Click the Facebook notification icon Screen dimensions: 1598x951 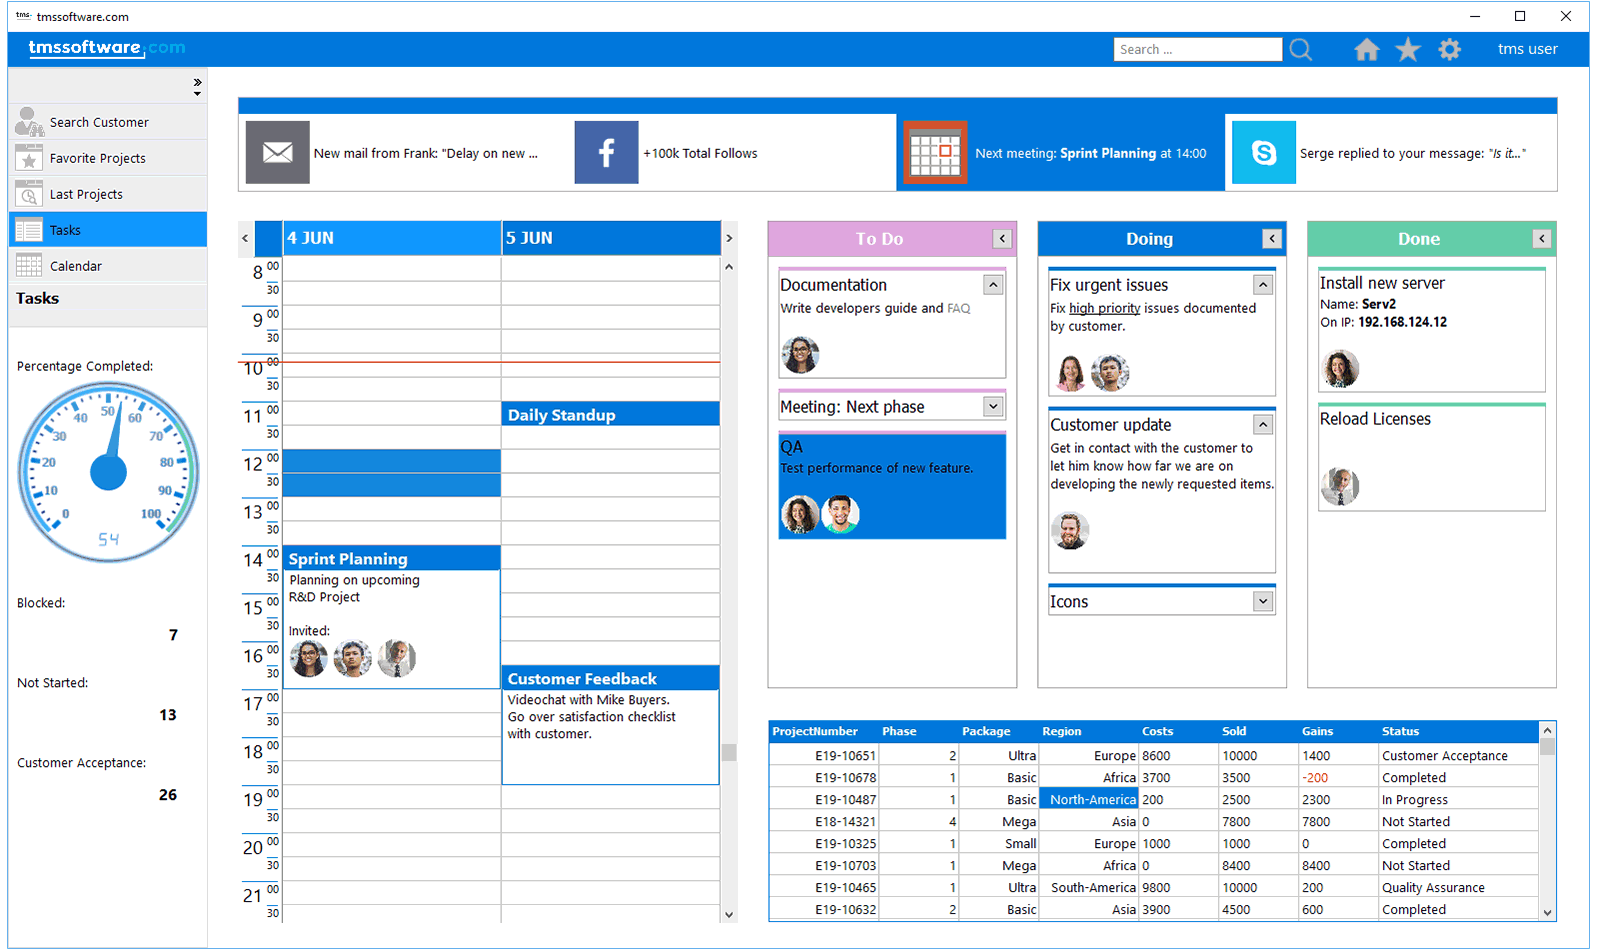606,152
